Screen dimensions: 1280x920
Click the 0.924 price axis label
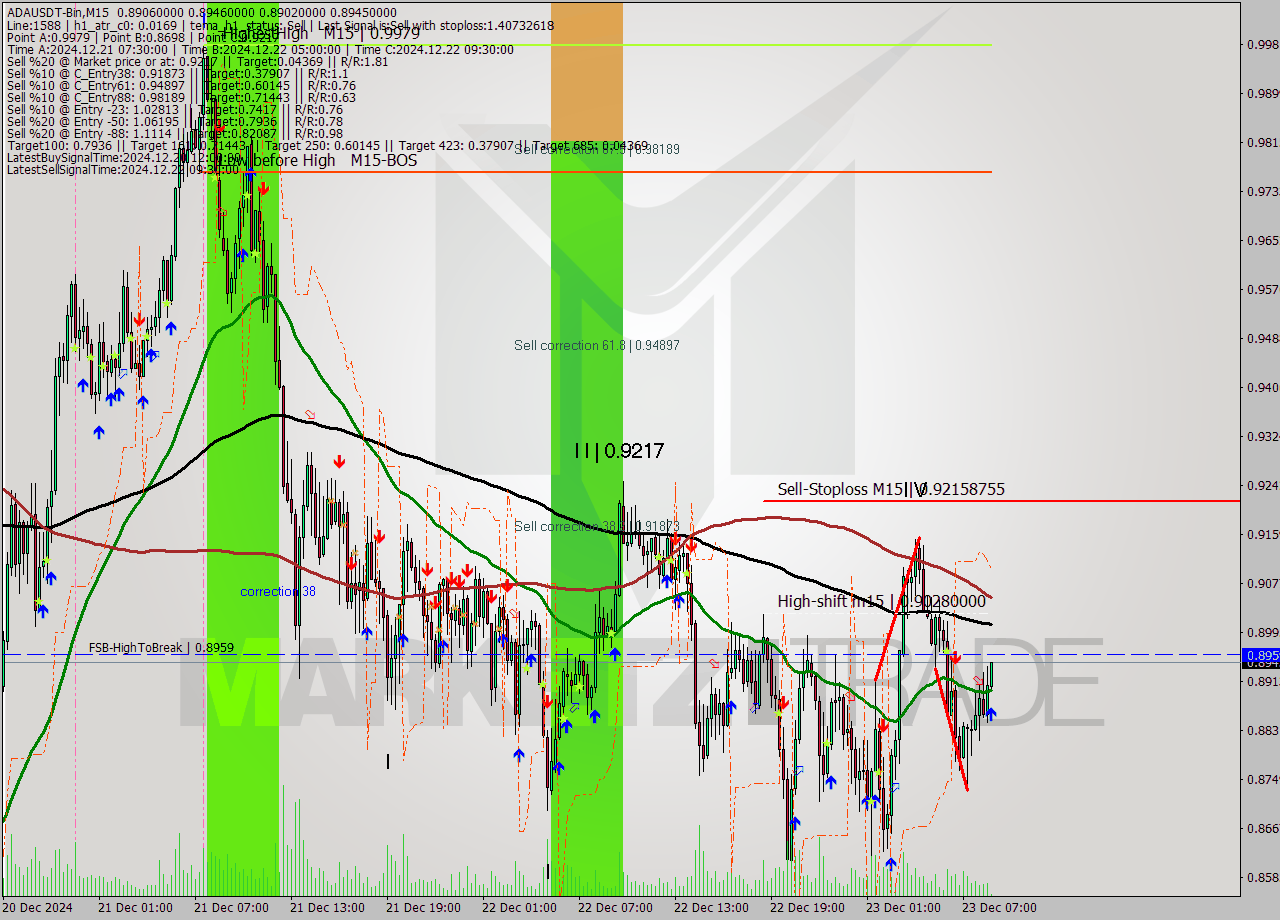pyautogui.click(x=1264, y=485)
